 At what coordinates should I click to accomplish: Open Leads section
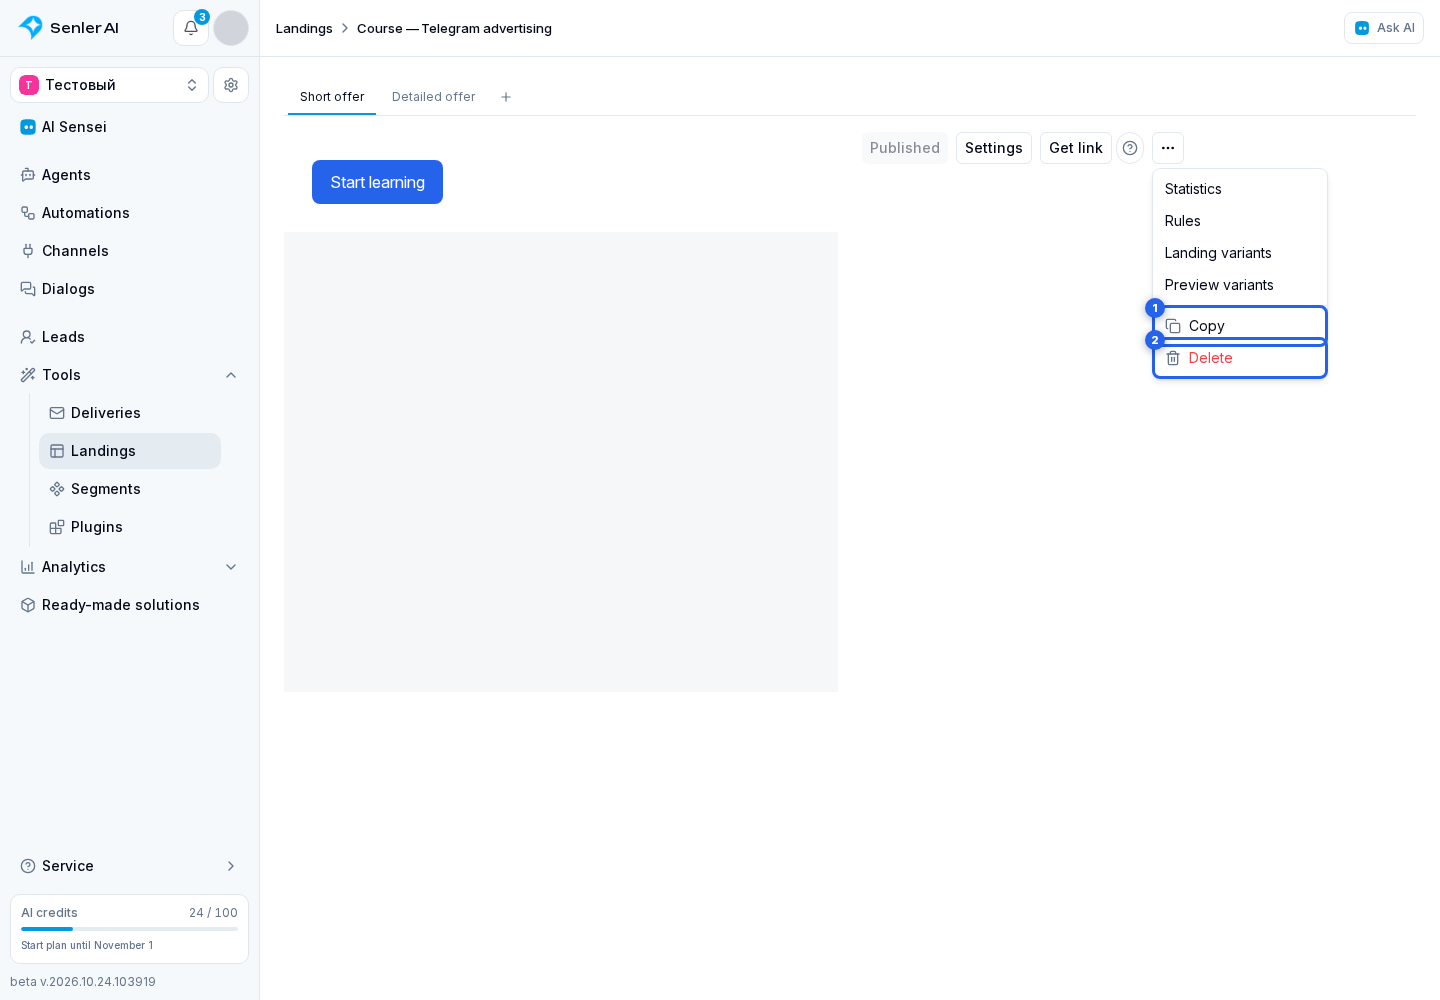point(130,337)
